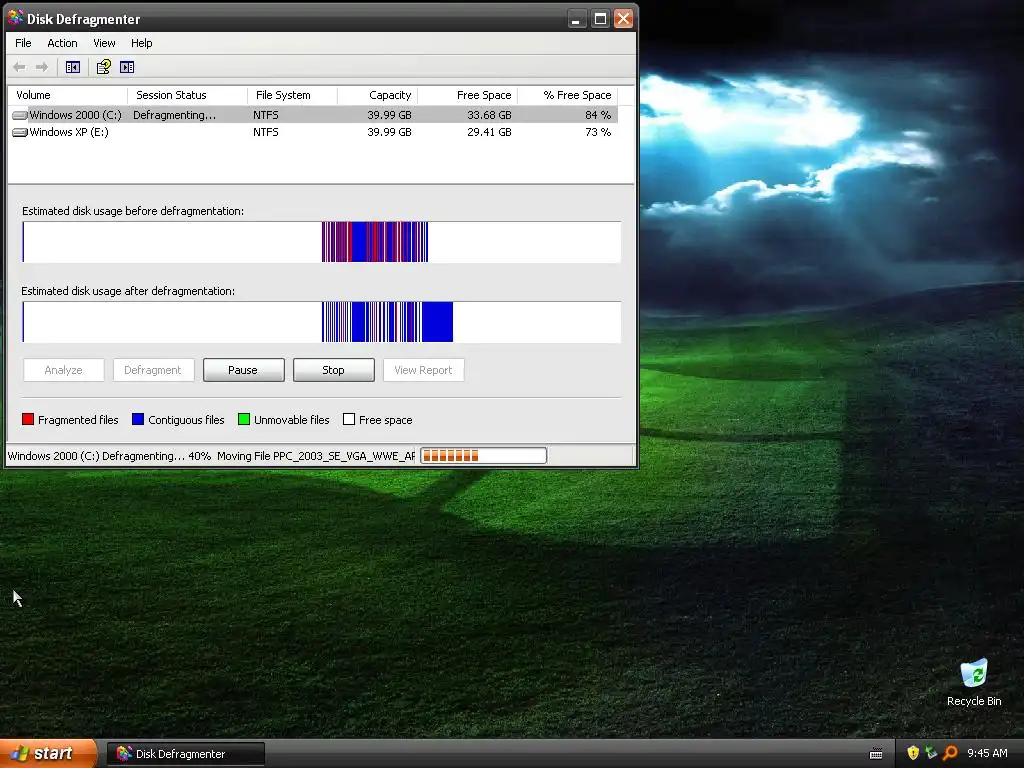The width and height of the screenshot is (1024, 768).
Task: Open the View menu
Action: pyautogui.click(x=104, y=43)
